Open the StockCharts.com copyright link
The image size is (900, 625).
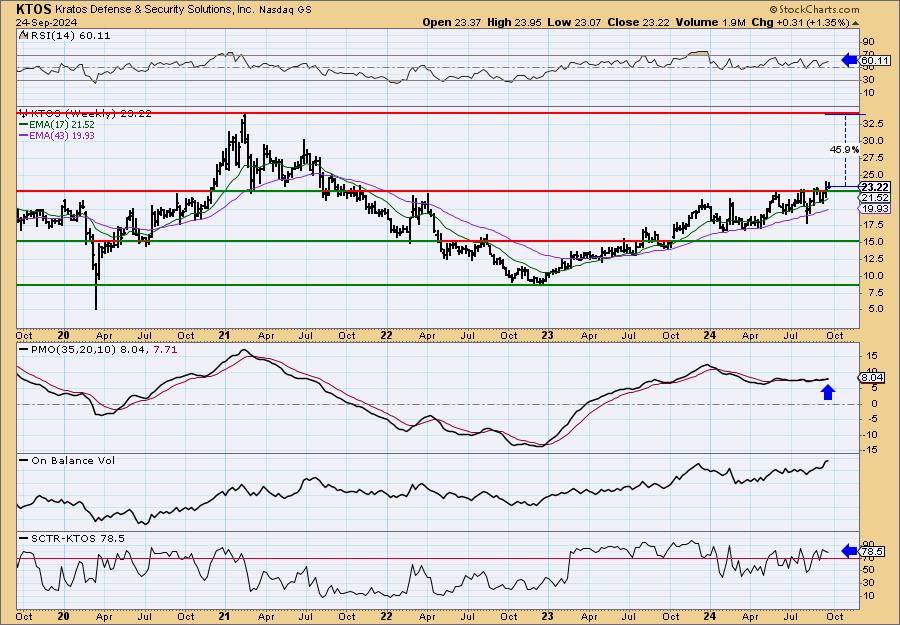(814, 9)
